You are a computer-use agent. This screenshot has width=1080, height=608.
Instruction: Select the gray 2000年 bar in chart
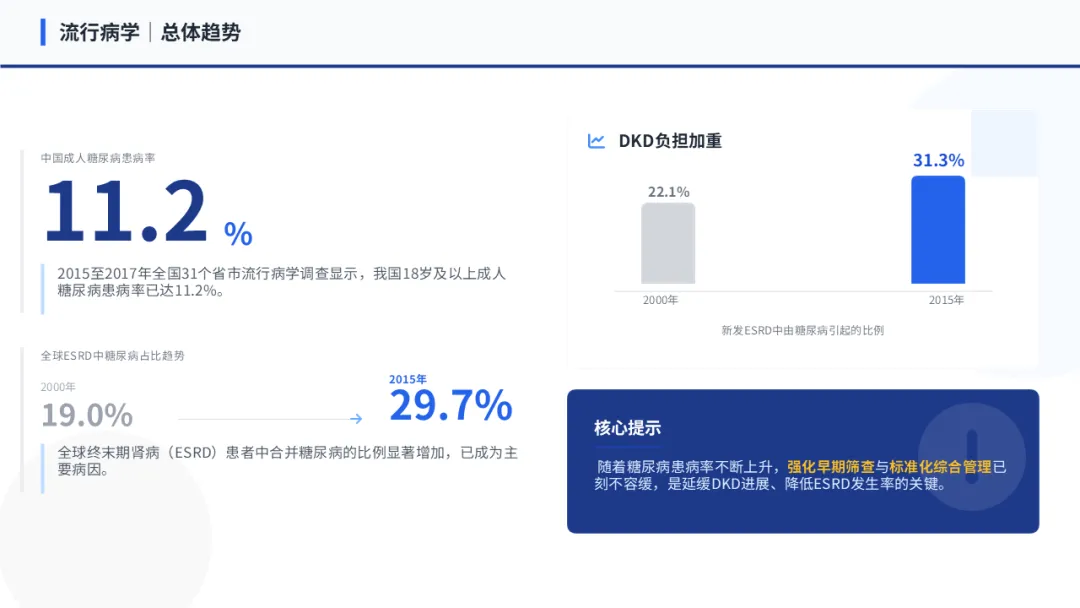(x=668, y=243)
